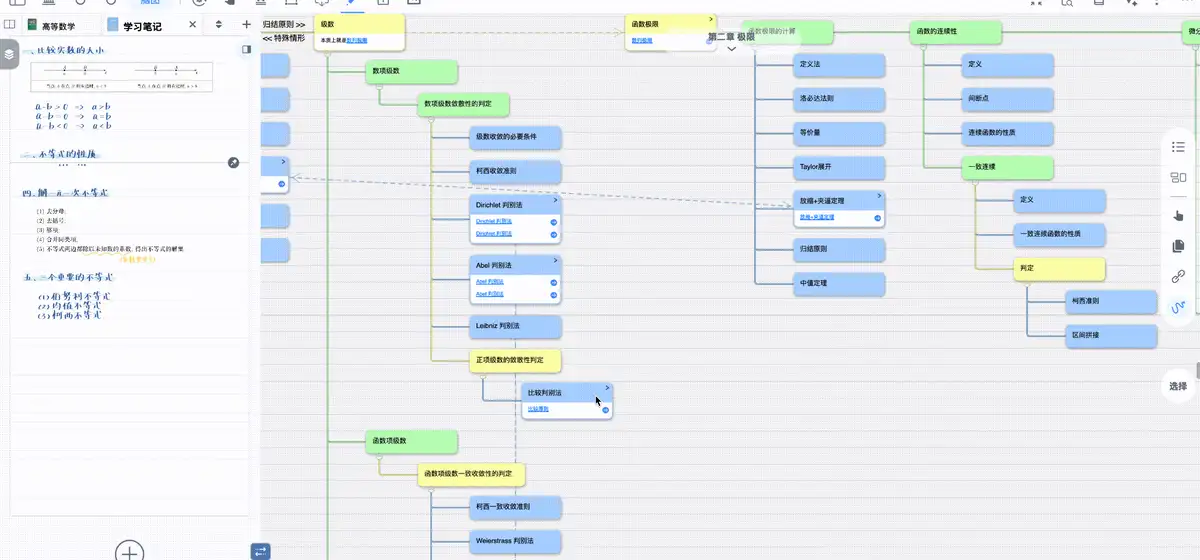Select the 级数收敛的必要条件 node

coord(515,137)
